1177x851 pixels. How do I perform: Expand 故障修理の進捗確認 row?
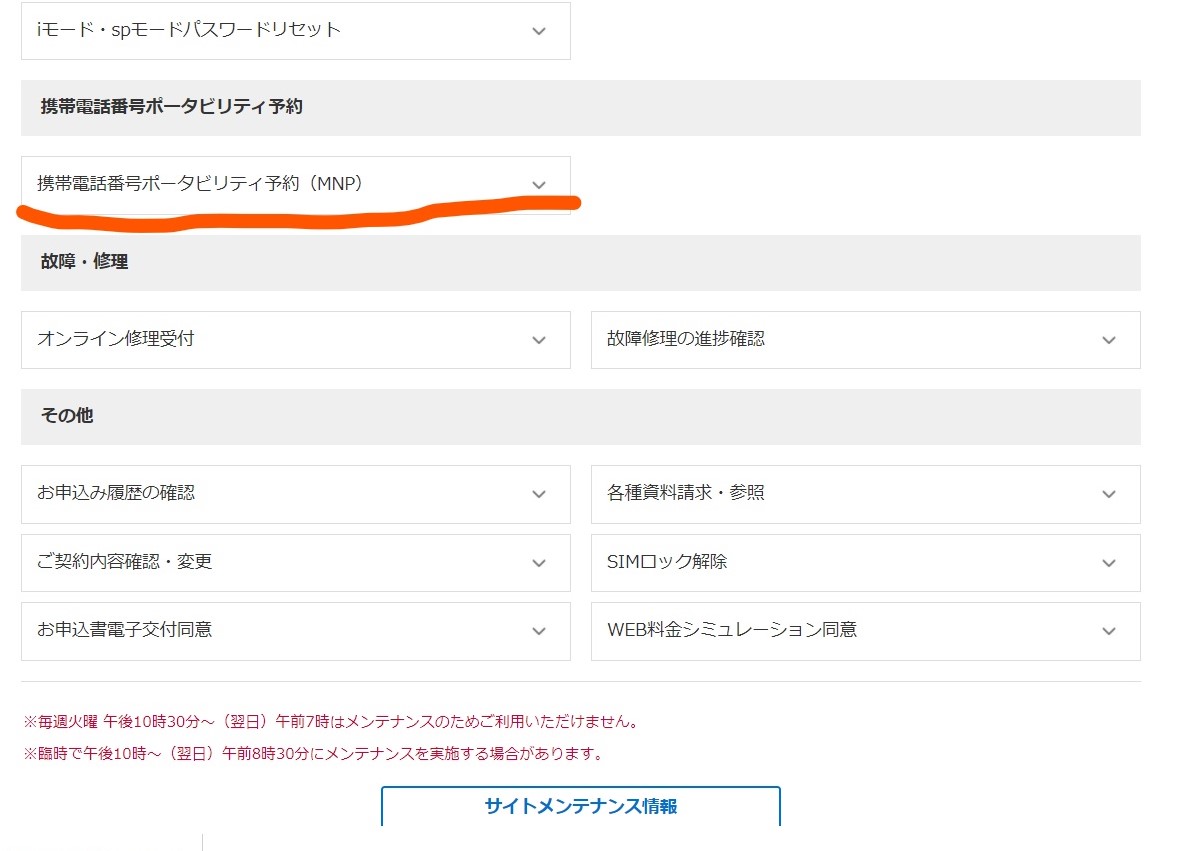[x=865, y=340]
